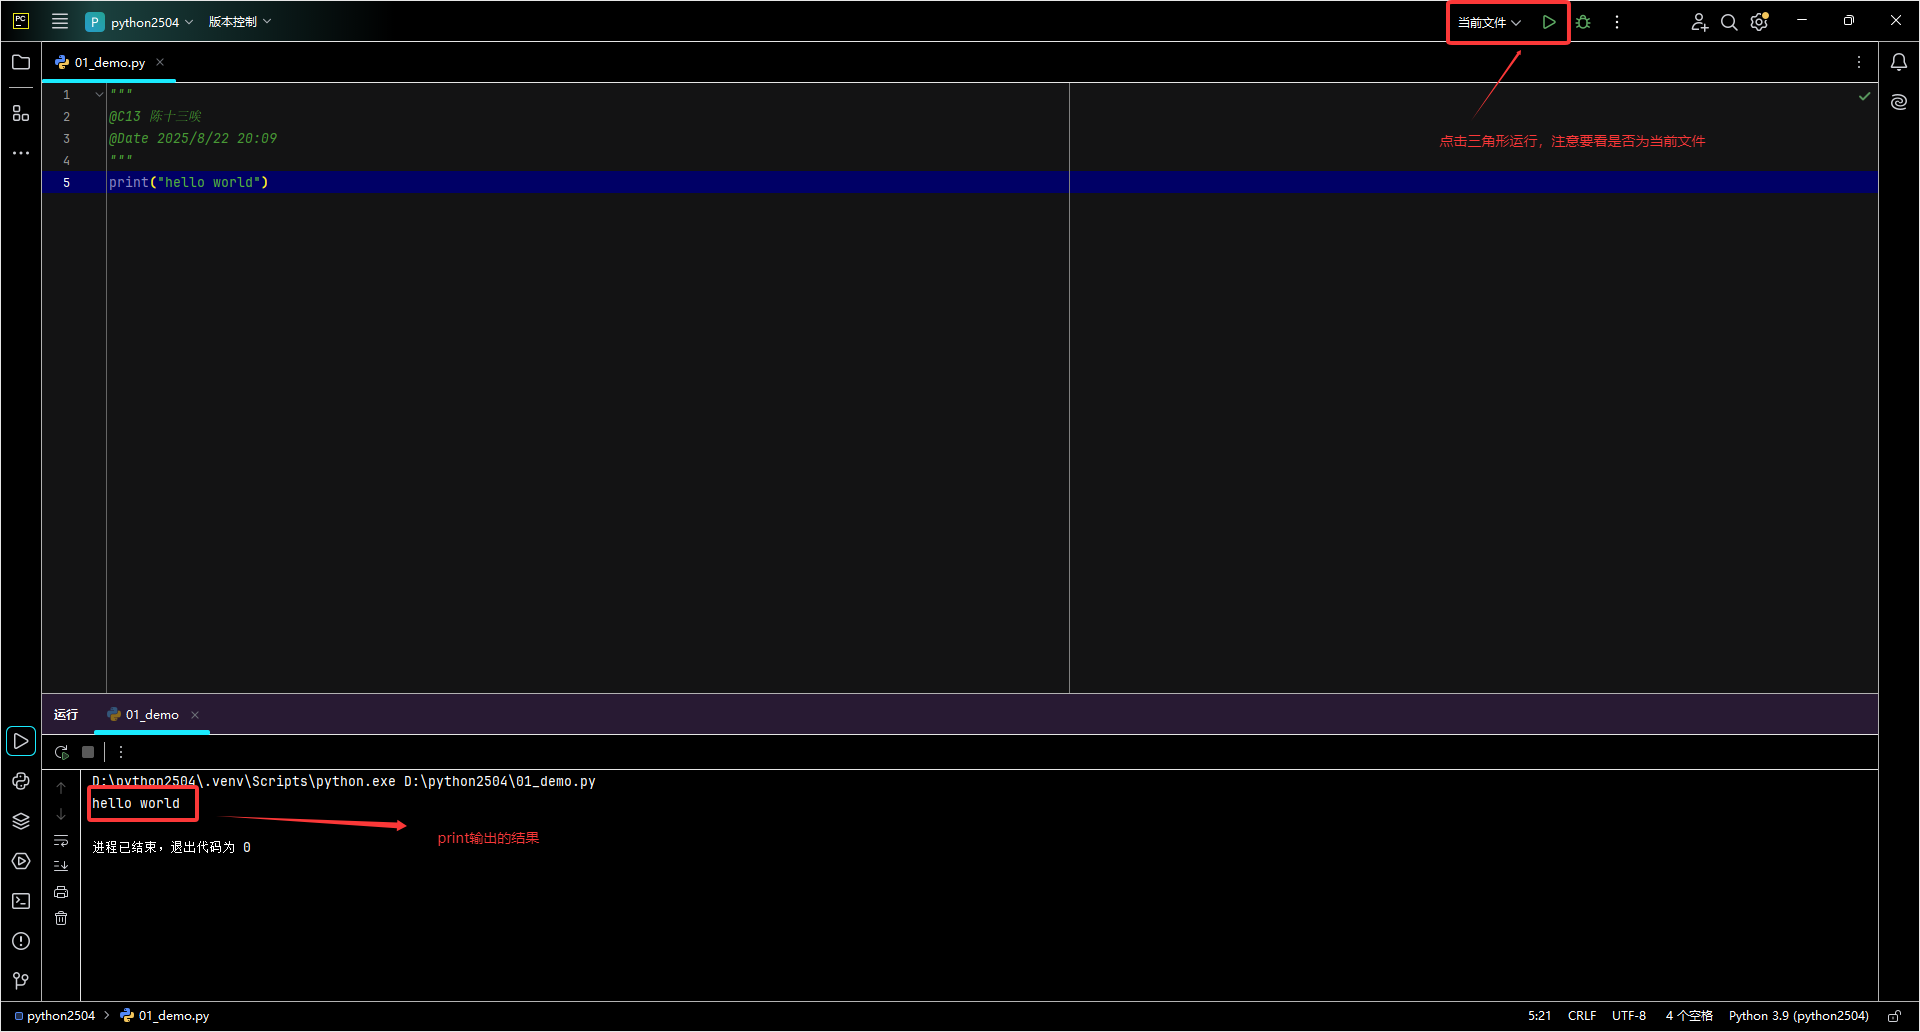Viewport: 1920px width, 1032px height.
Task: Start debugging with the bug icon
Action: pos(1583,21)
